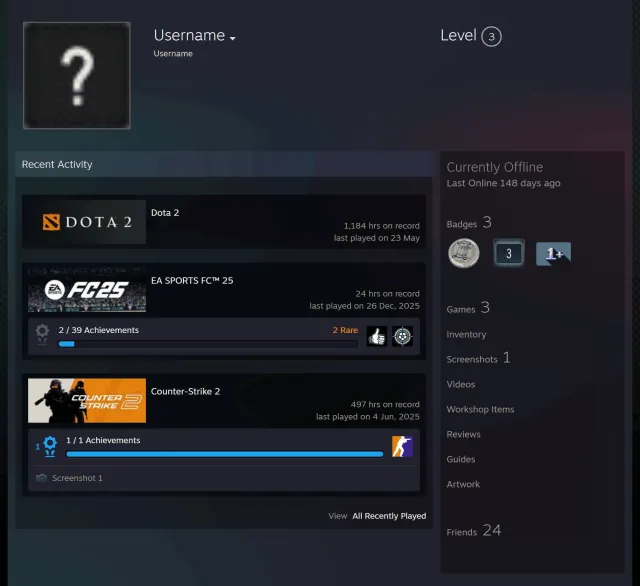Select the level 3 square badge
The width and height of the screenshot is (640, 586).
pyautogui.click(x=509, y=253)
